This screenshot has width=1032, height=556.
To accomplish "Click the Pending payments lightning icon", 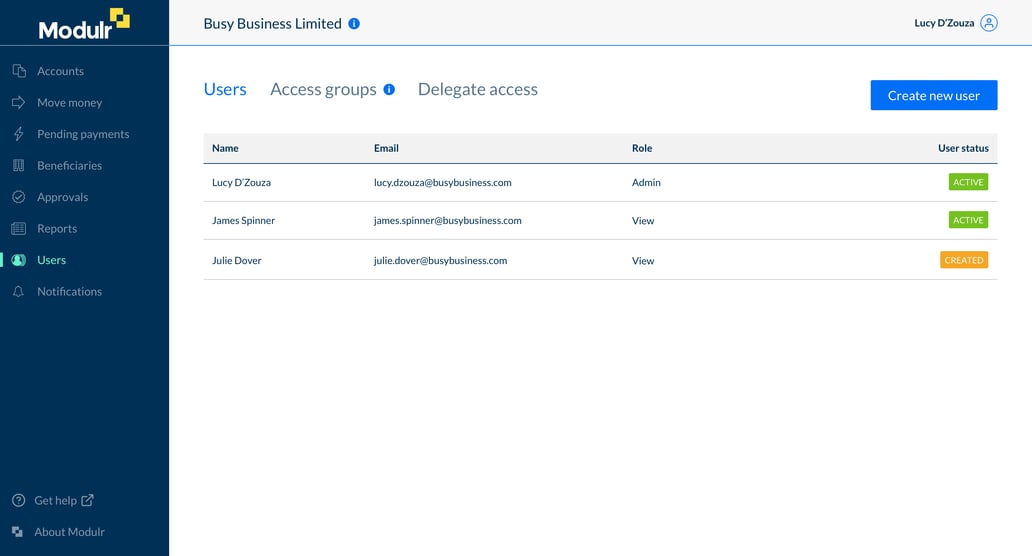I will pyautogui.click(x=19, y=134).
